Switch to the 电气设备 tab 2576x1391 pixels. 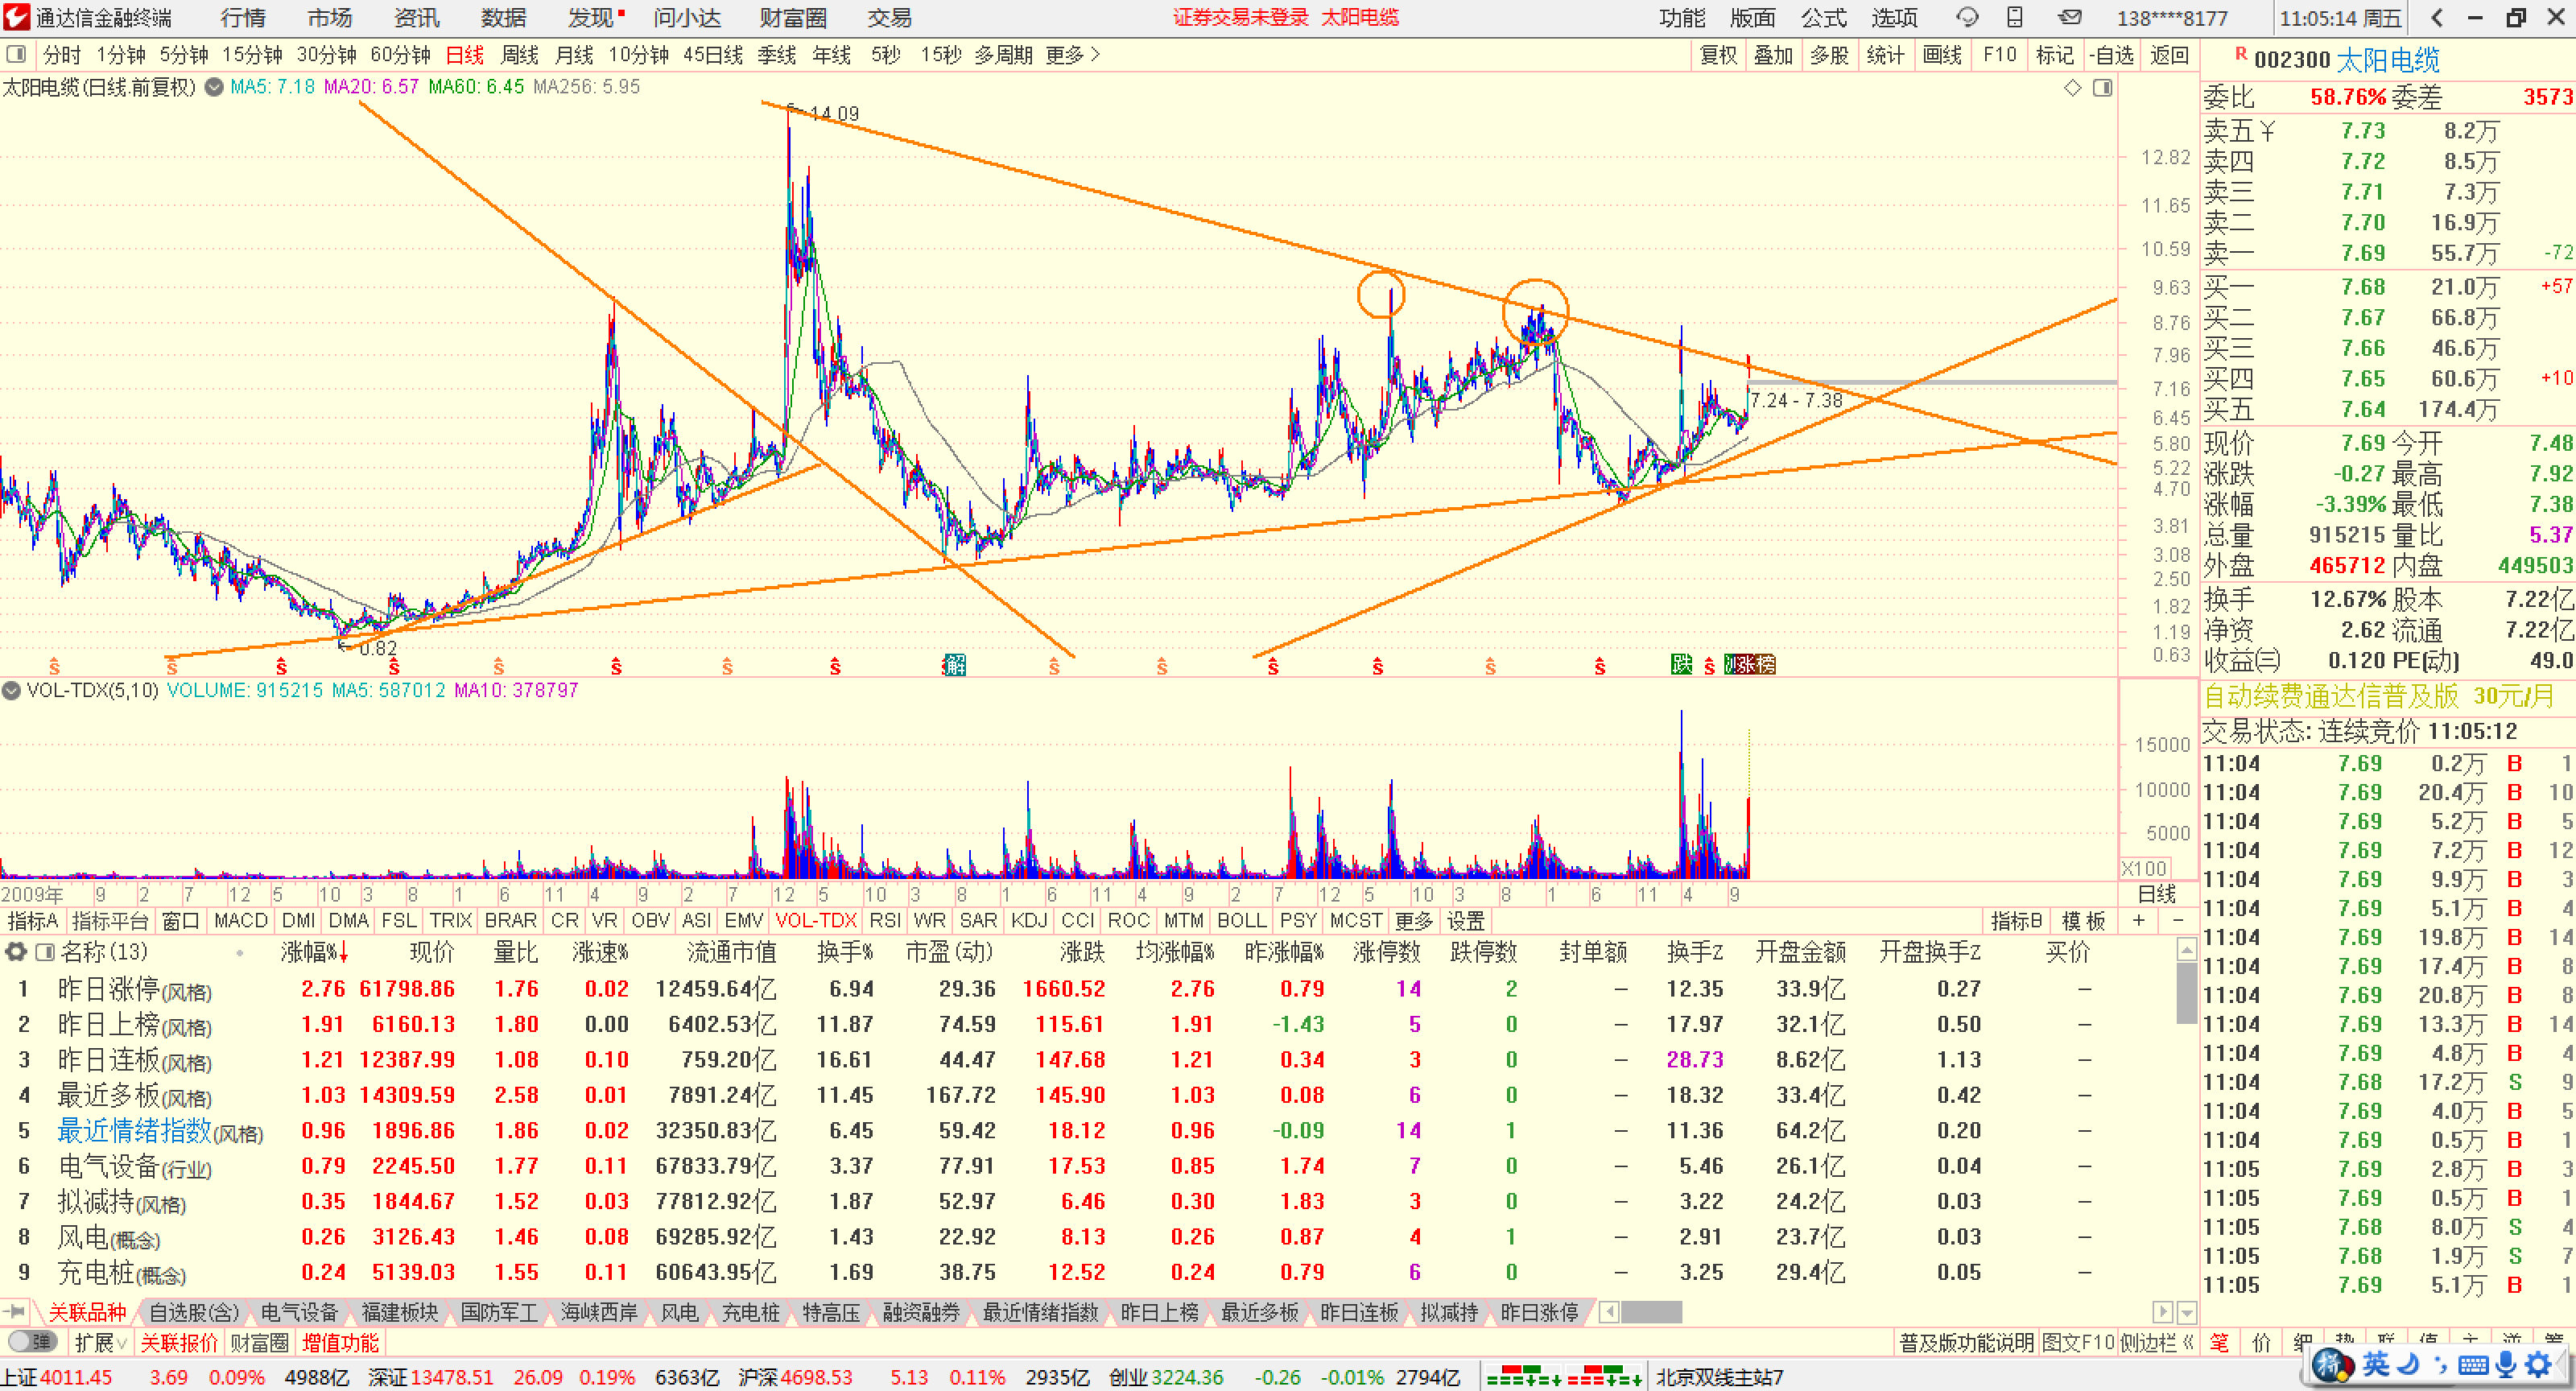point(299,1311)
